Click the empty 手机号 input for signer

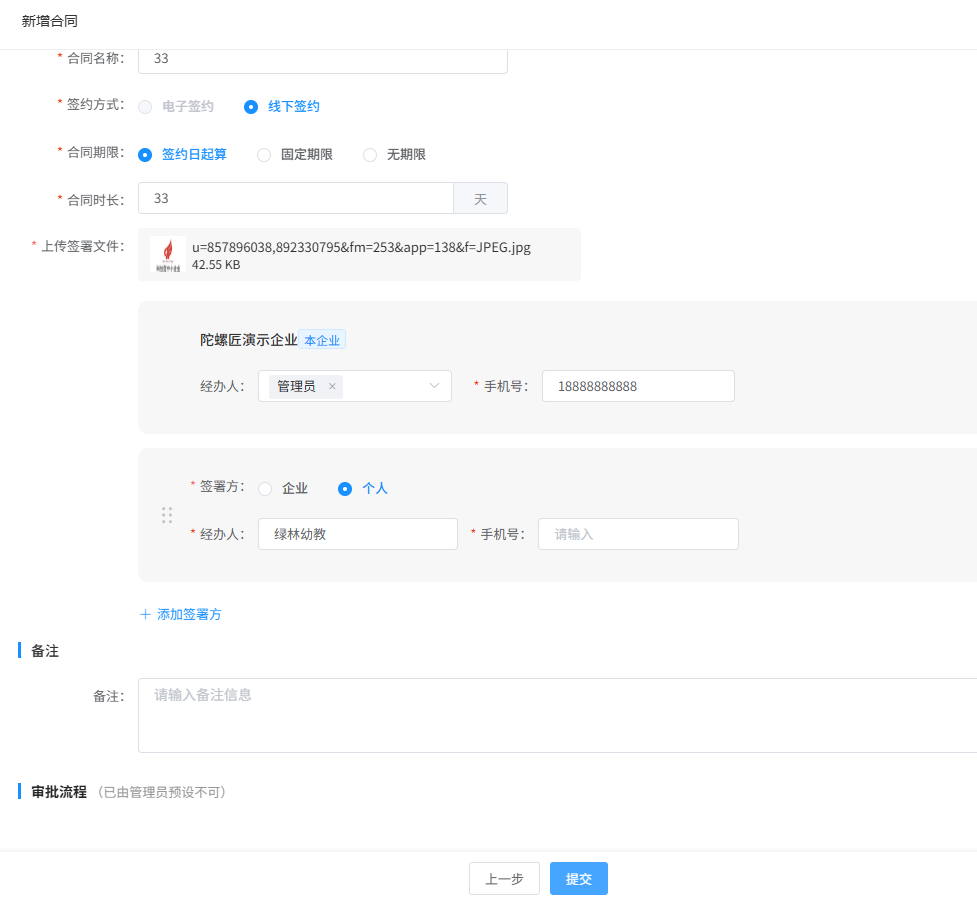(638, 534)
